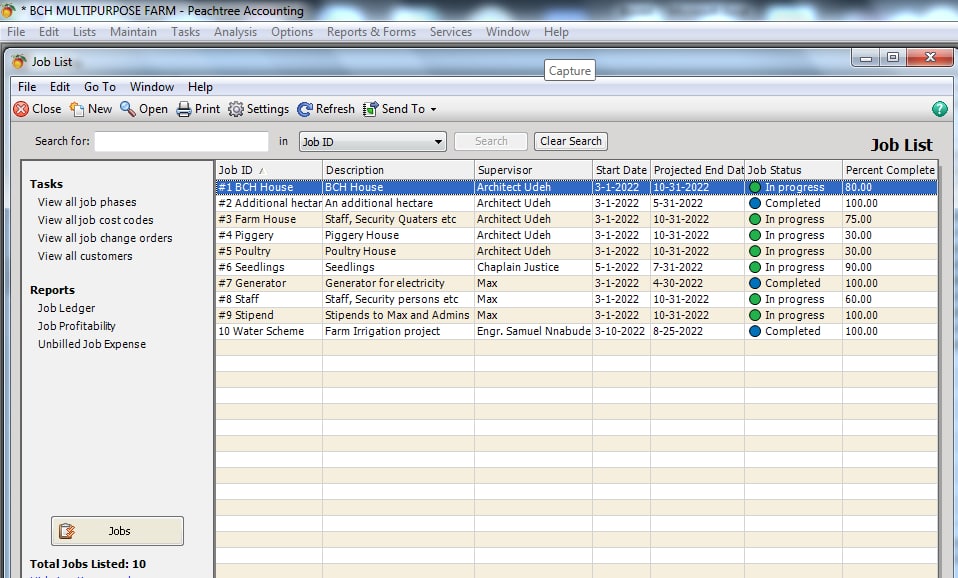
Task: Open the Job Profitability report
Action: [x=76, y=326]
